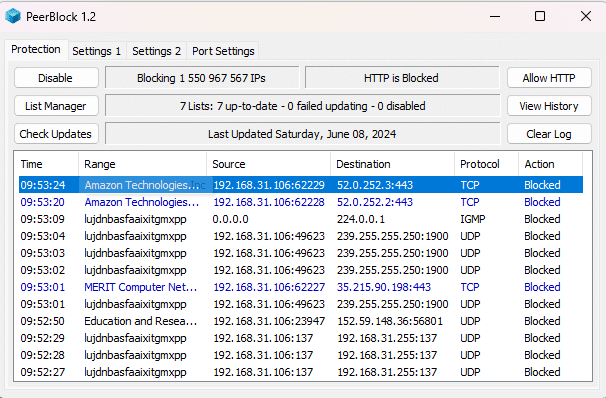
Task: Click destination 224.0.0.1
Action: (361, 219)
